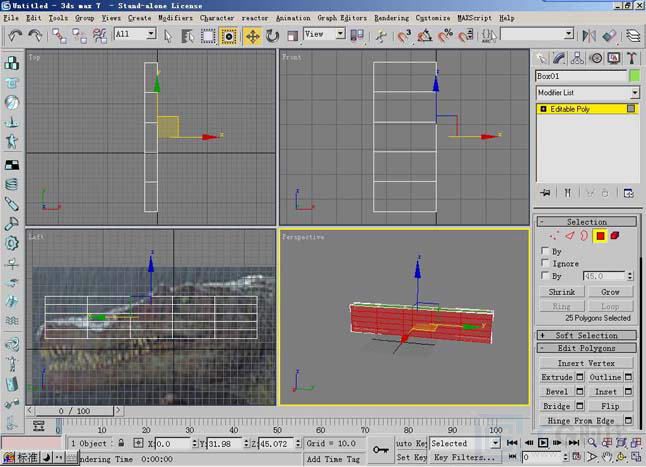646x467 pixels.
Task: Click the Key Filters button
Action: (464, 457)
